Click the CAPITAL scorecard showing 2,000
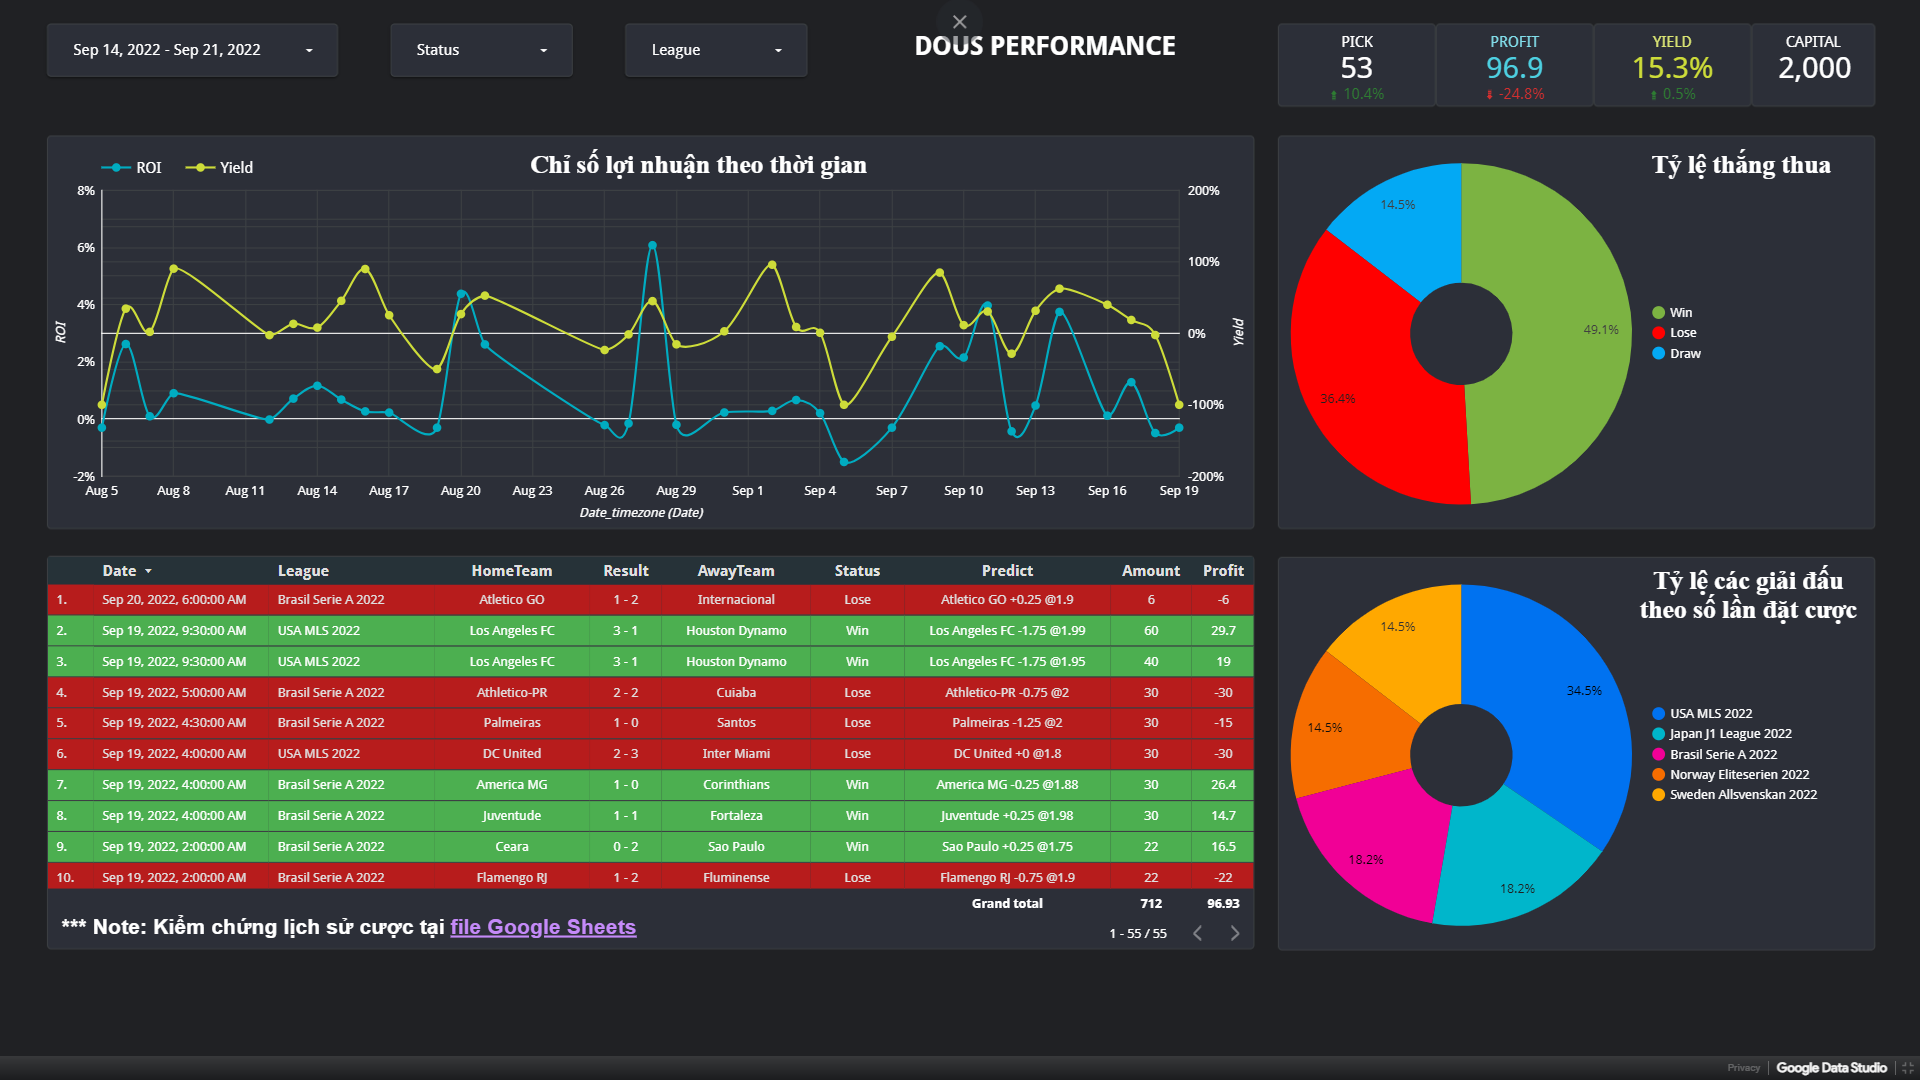Screen dimensions: 1920x1080 [x=1813, y=66]
